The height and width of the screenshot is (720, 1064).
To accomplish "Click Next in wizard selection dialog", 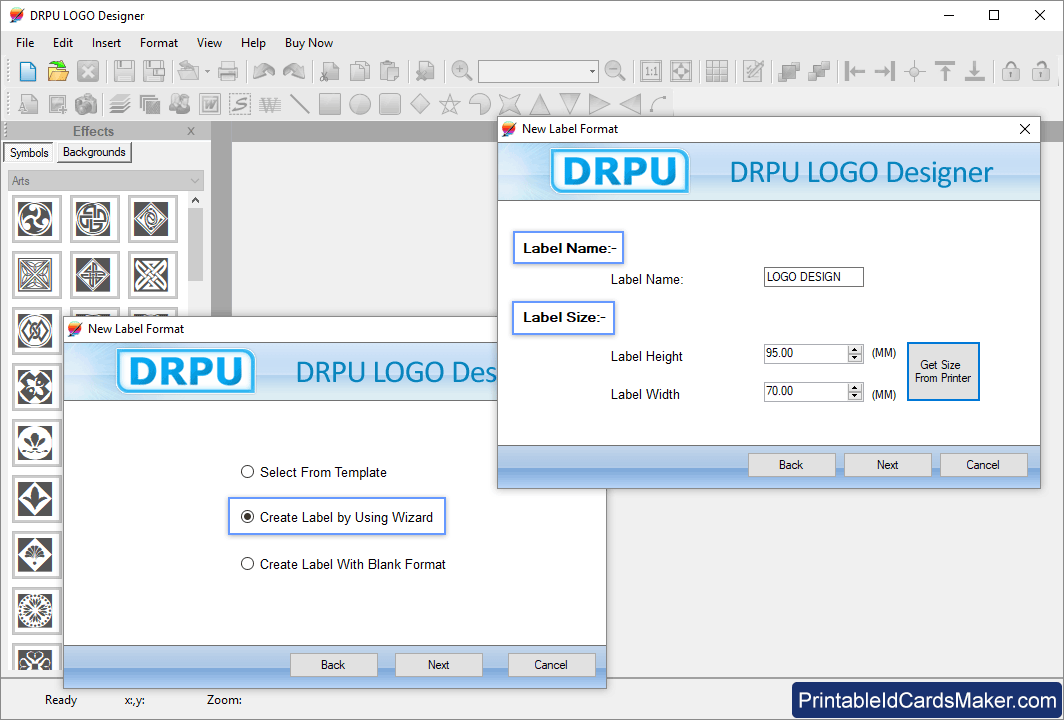I will pyautogui.click(x=438, y=665).
